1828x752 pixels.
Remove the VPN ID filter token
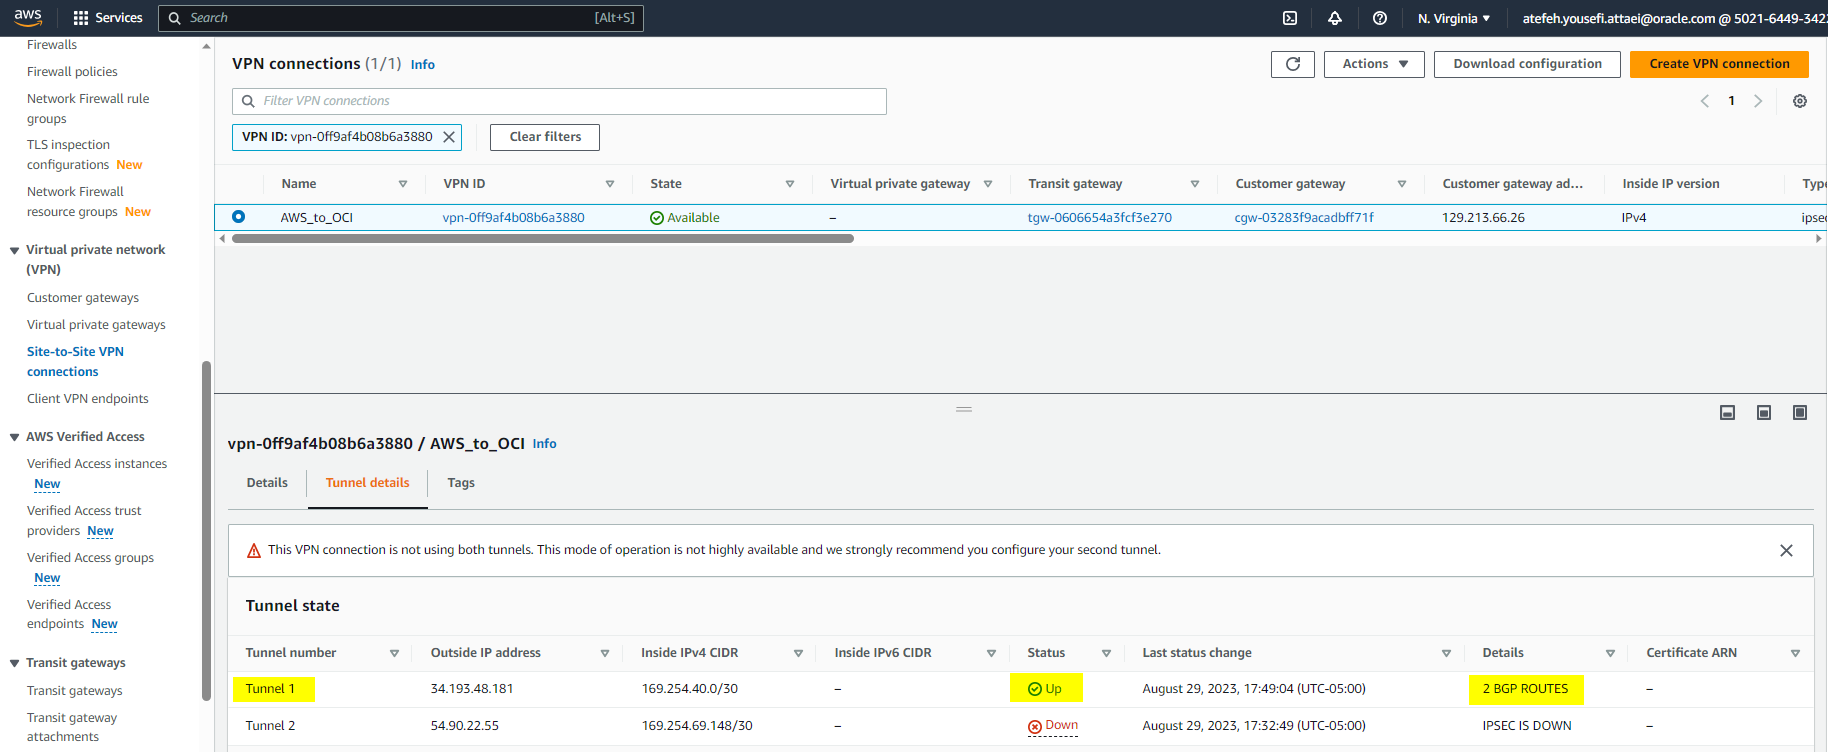point(450,137)
